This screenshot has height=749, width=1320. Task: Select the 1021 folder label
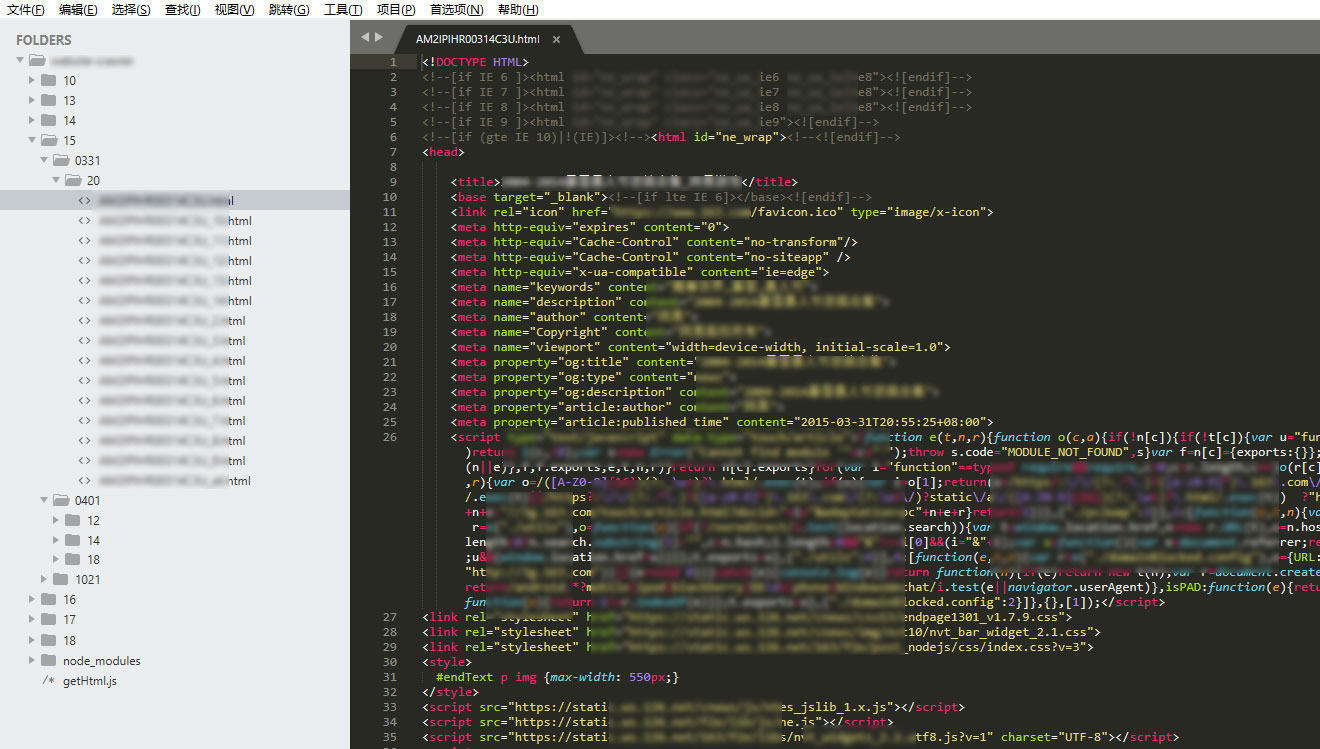pos(88,580)
